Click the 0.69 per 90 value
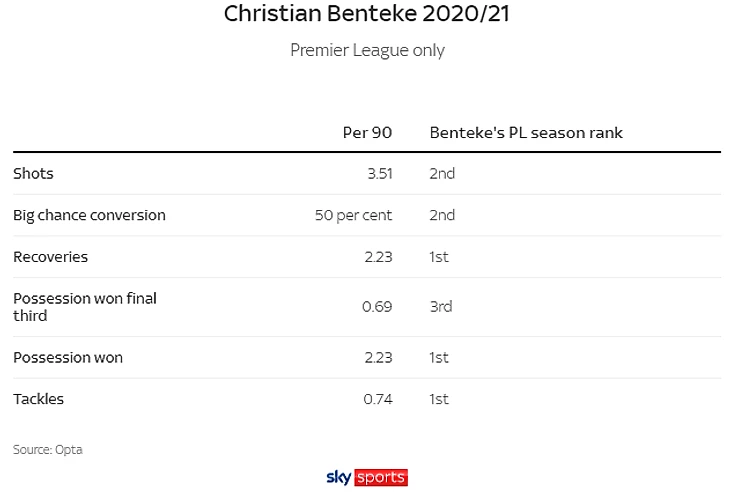Image resolution: width=730 pixels, height=492 pixels. 377,307
